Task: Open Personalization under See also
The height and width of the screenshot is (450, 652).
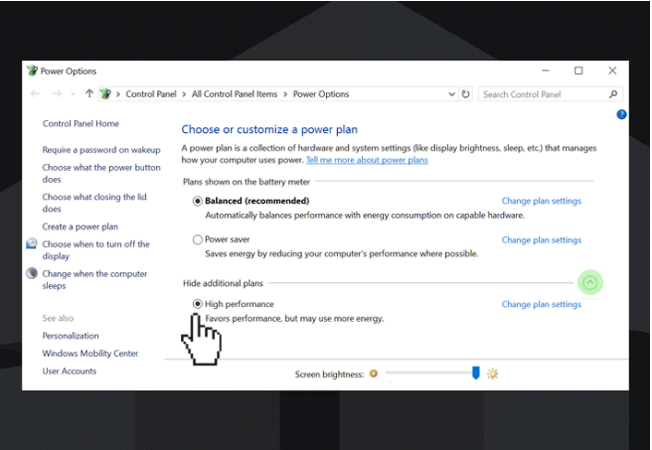Action: (x=71, y=336)
